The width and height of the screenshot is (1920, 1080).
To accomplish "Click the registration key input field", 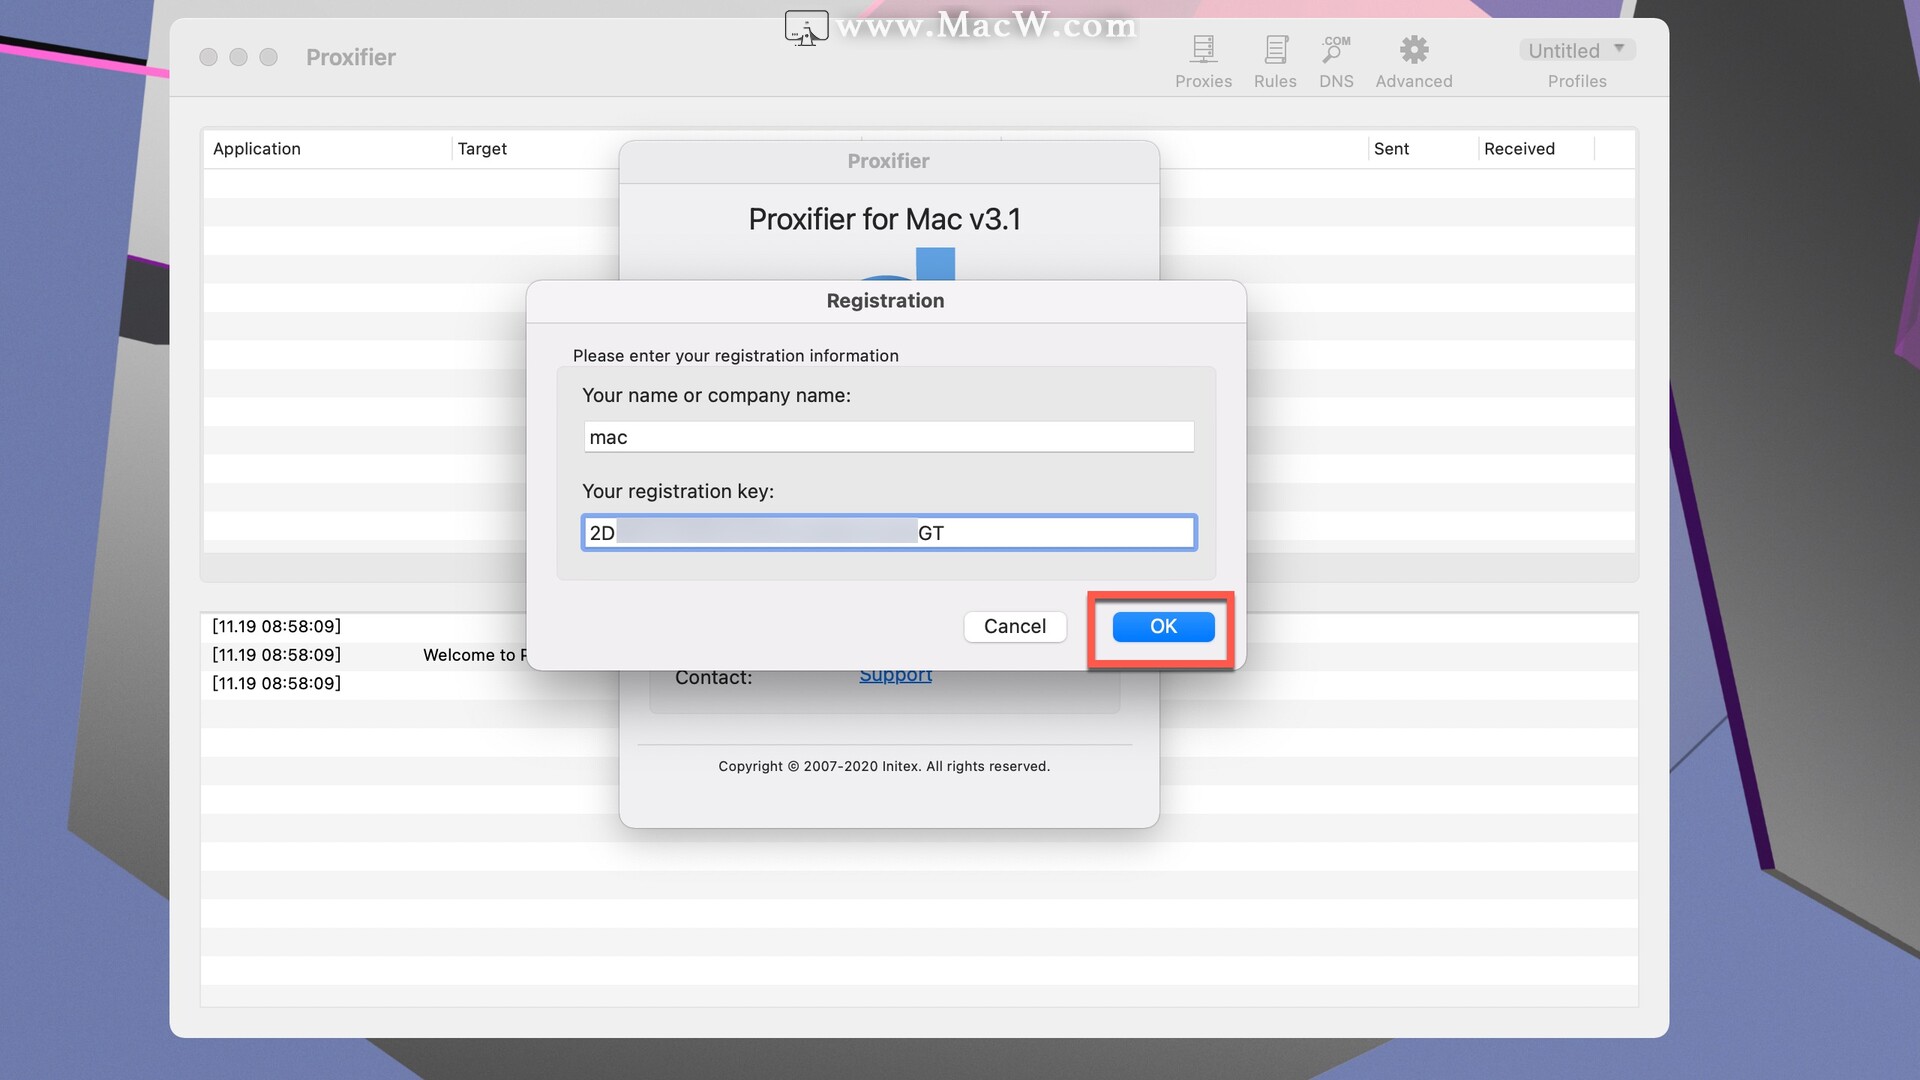I will 888,532.
